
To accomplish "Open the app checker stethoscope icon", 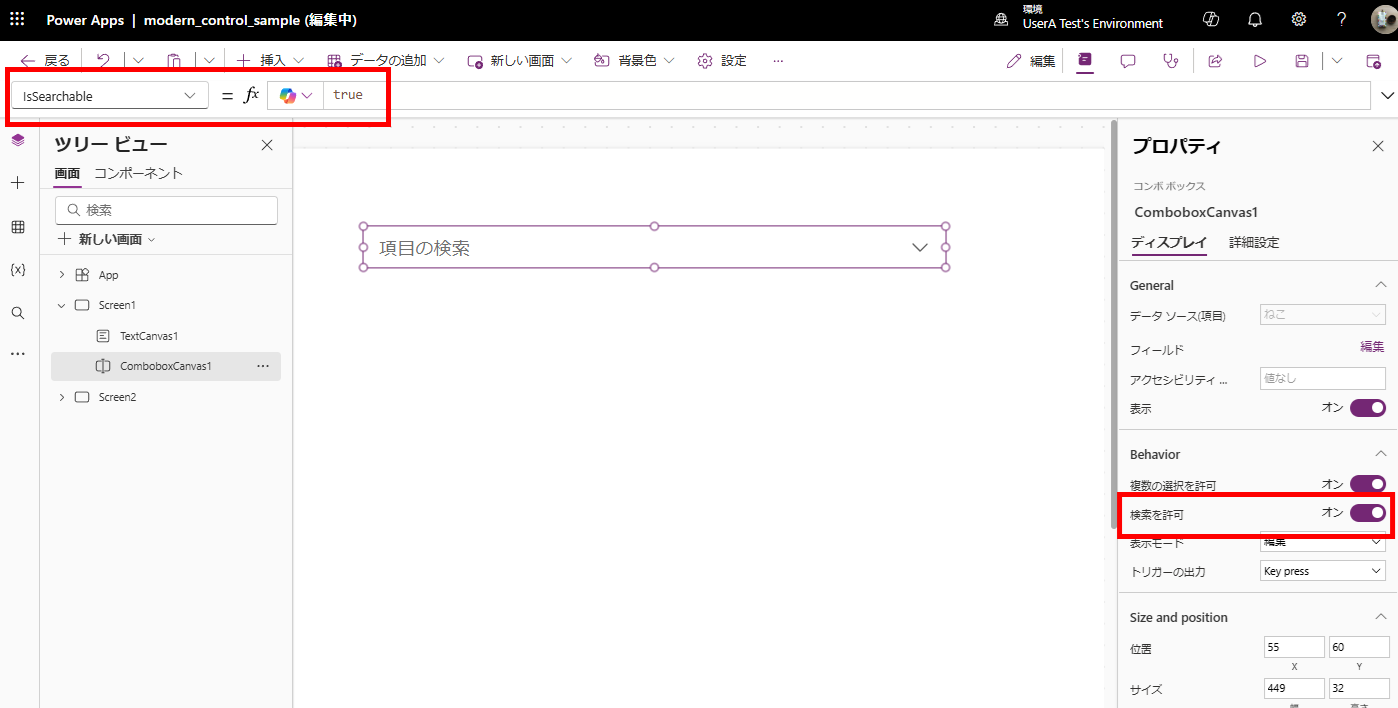I will 1171,61.
